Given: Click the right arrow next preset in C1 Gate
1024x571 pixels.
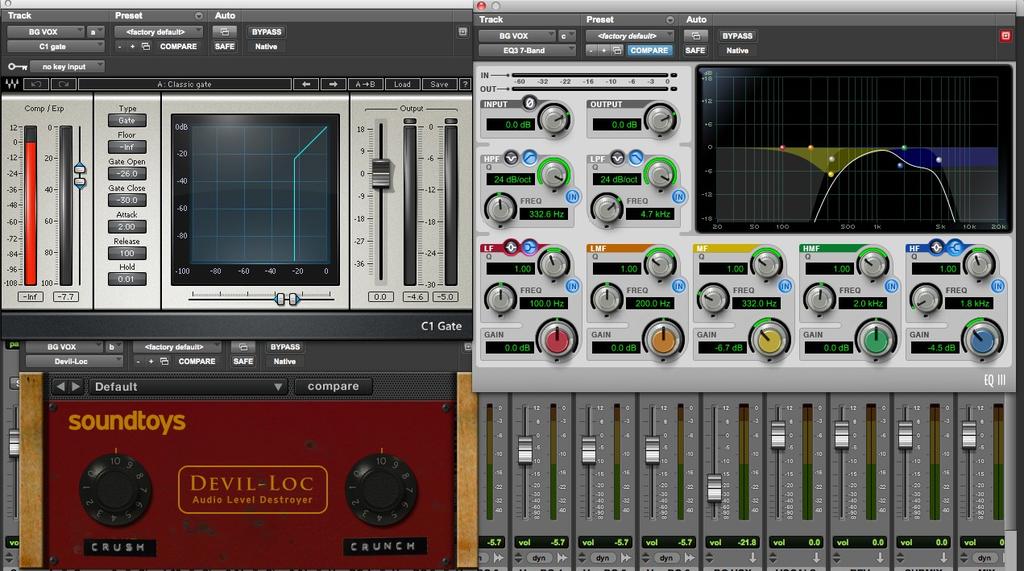Looking at the screenshot, I should (x=333, y=84).
